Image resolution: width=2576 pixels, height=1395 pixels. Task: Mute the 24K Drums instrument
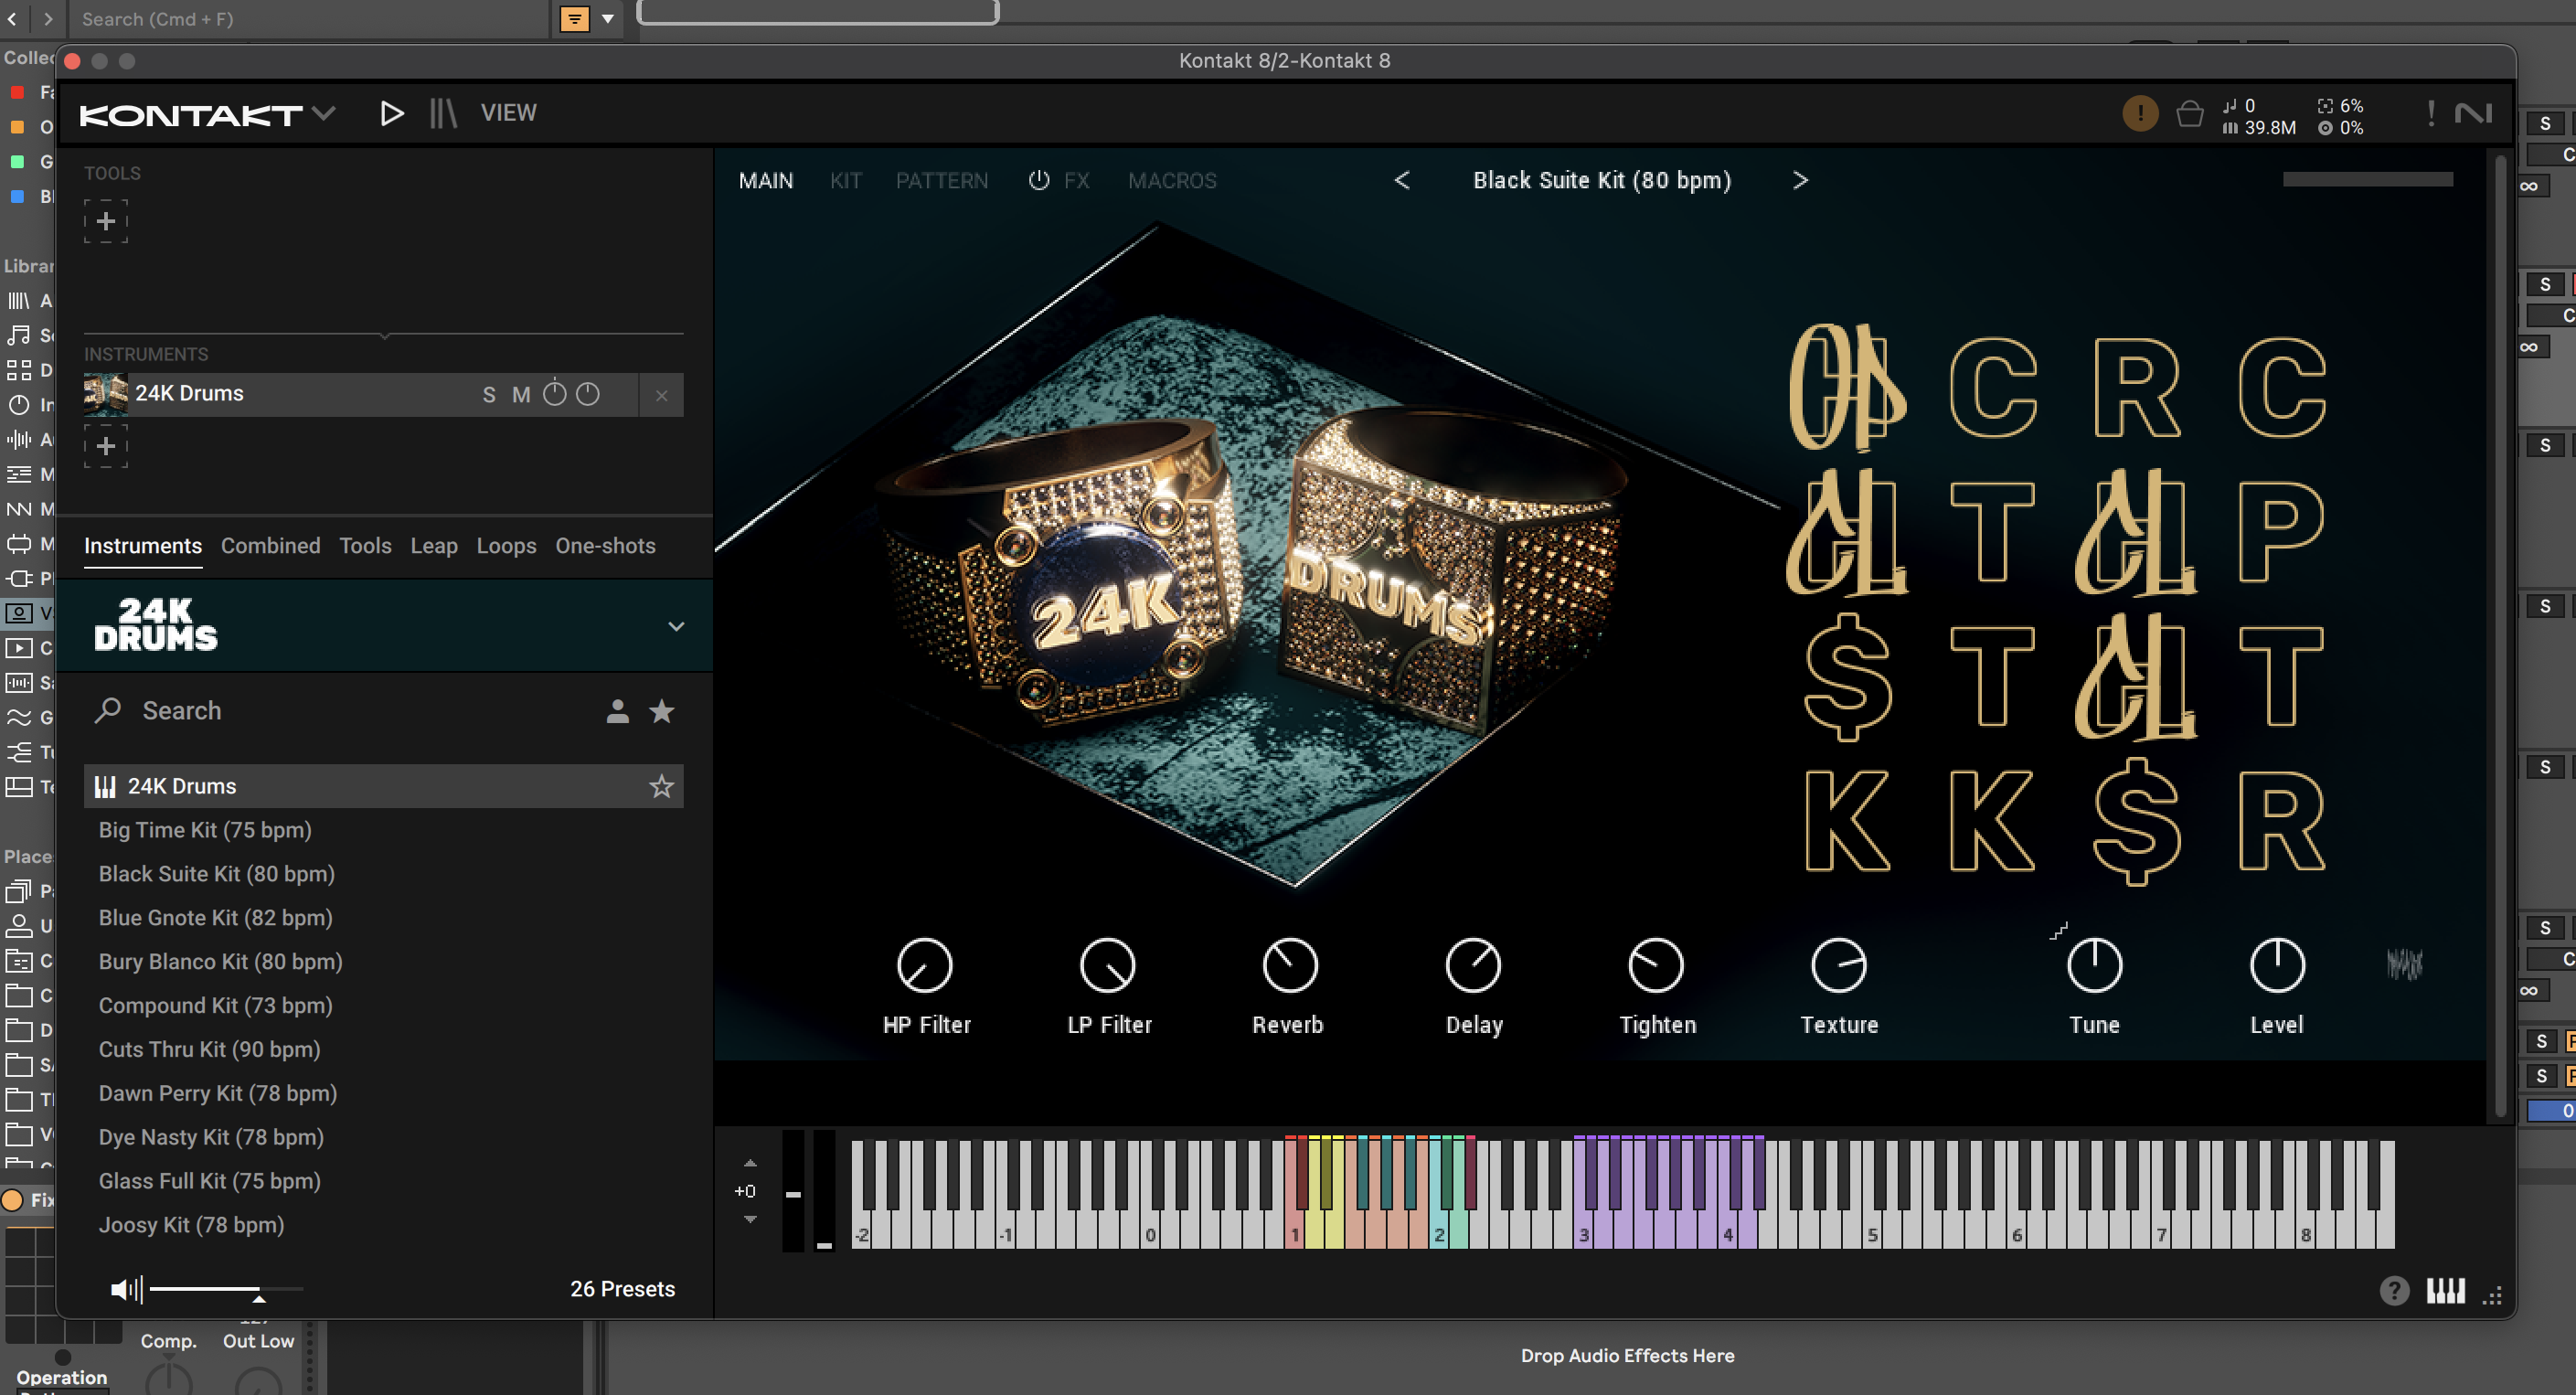(521, 395)
